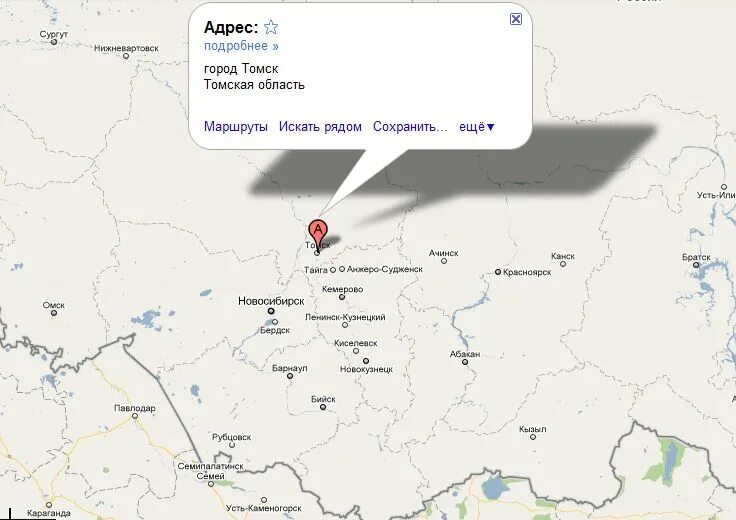Expand the ещё dropdown menu
The image size is (736, 520).
coord(476,127)
